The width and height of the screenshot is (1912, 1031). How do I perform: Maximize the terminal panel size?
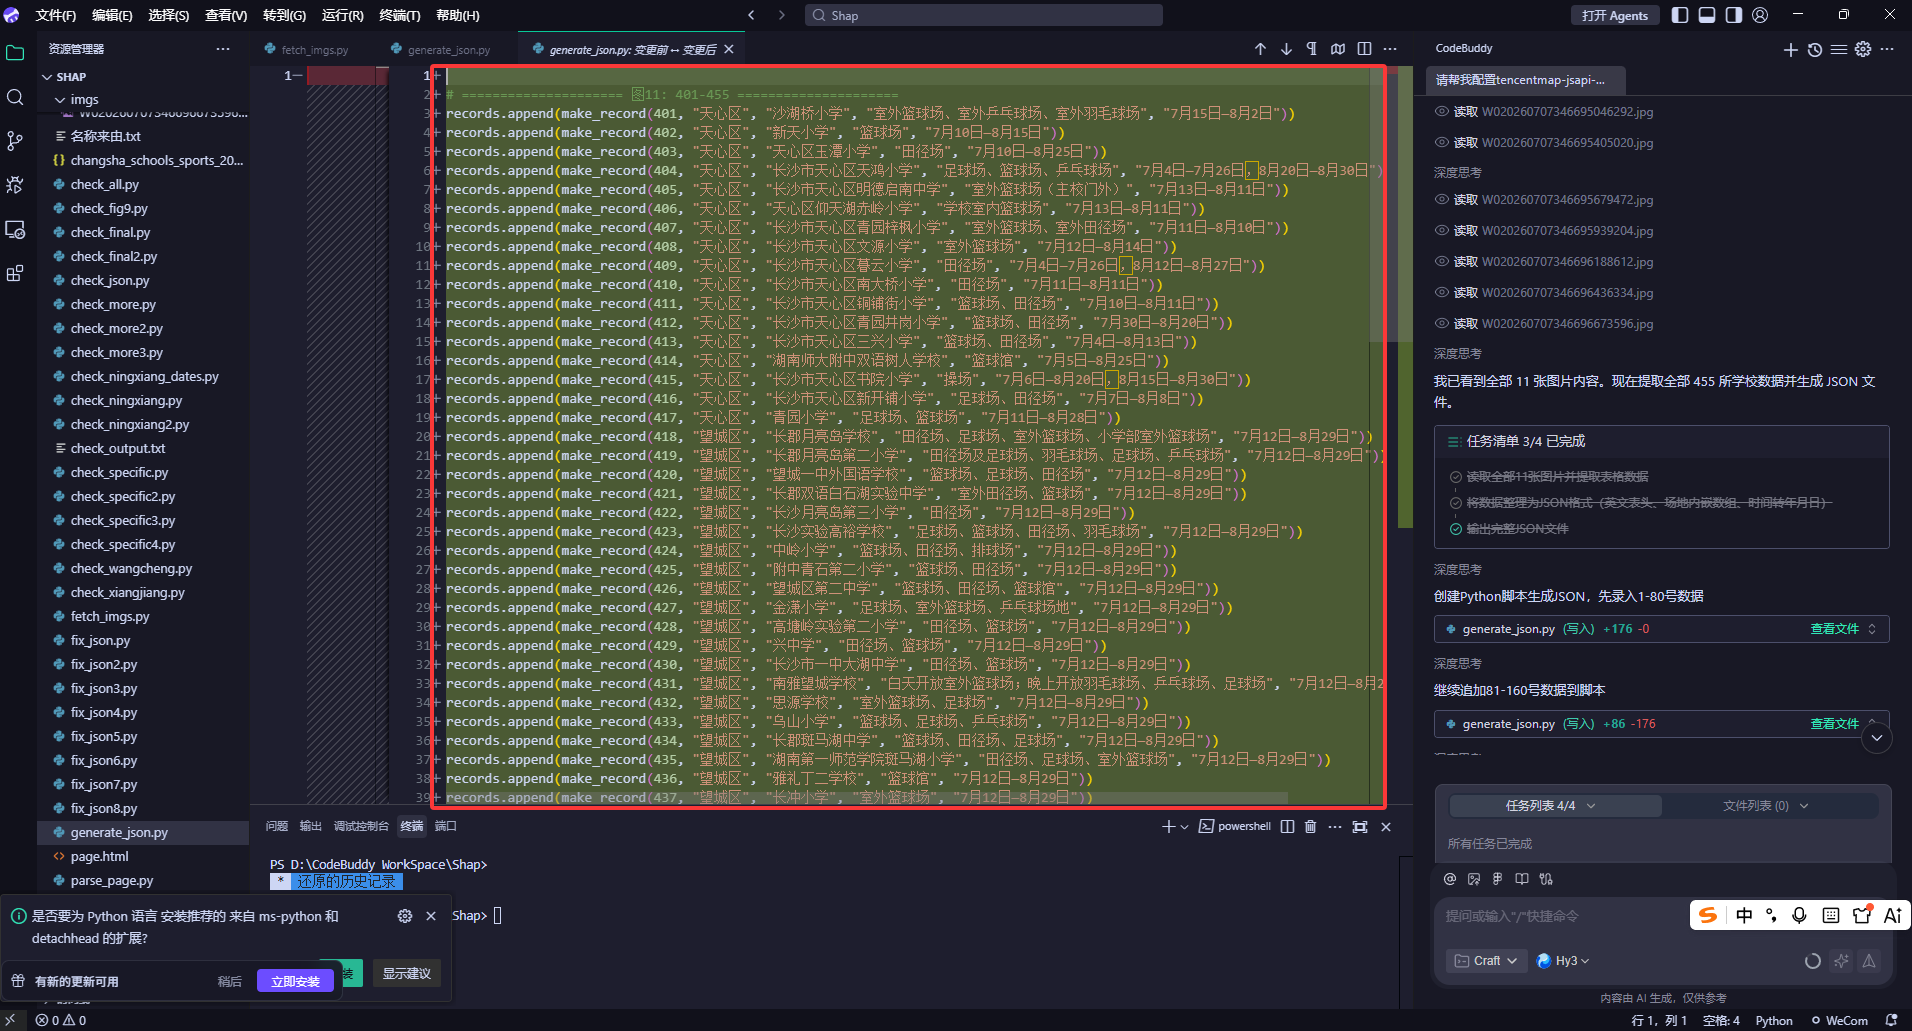point(1360,827)
